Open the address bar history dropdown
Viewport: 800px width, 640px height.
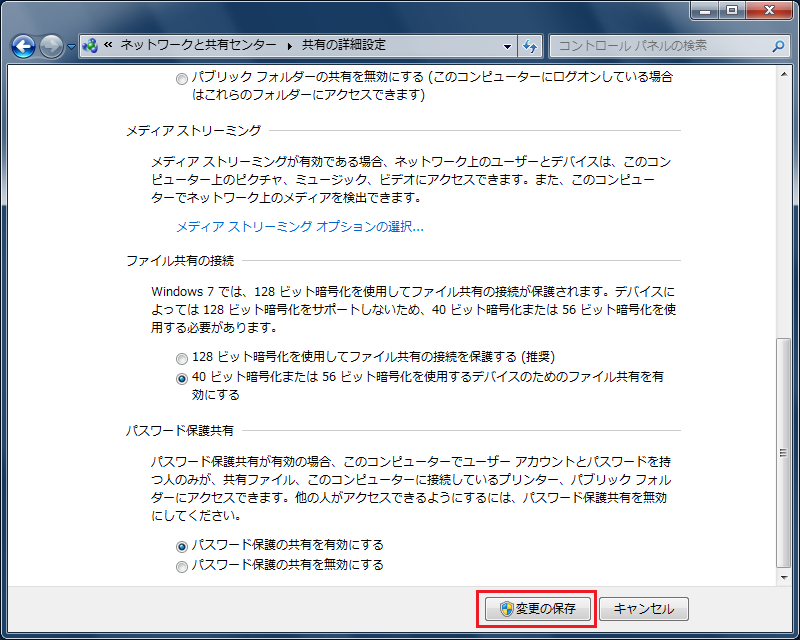508,46
